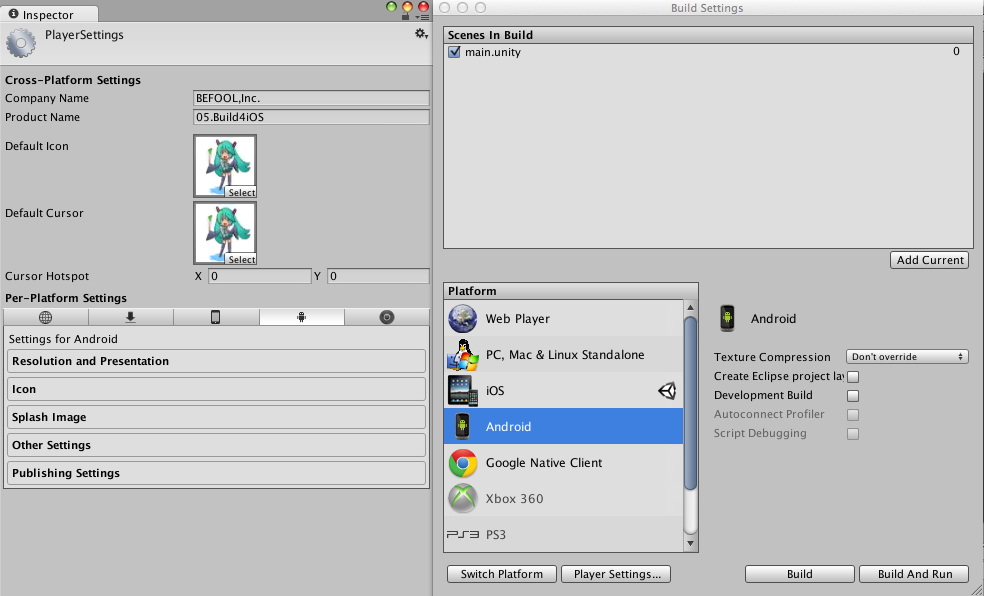Click the Add Current button
The height and width of the screenshot is (596, 984).
[x=929, y=260]
